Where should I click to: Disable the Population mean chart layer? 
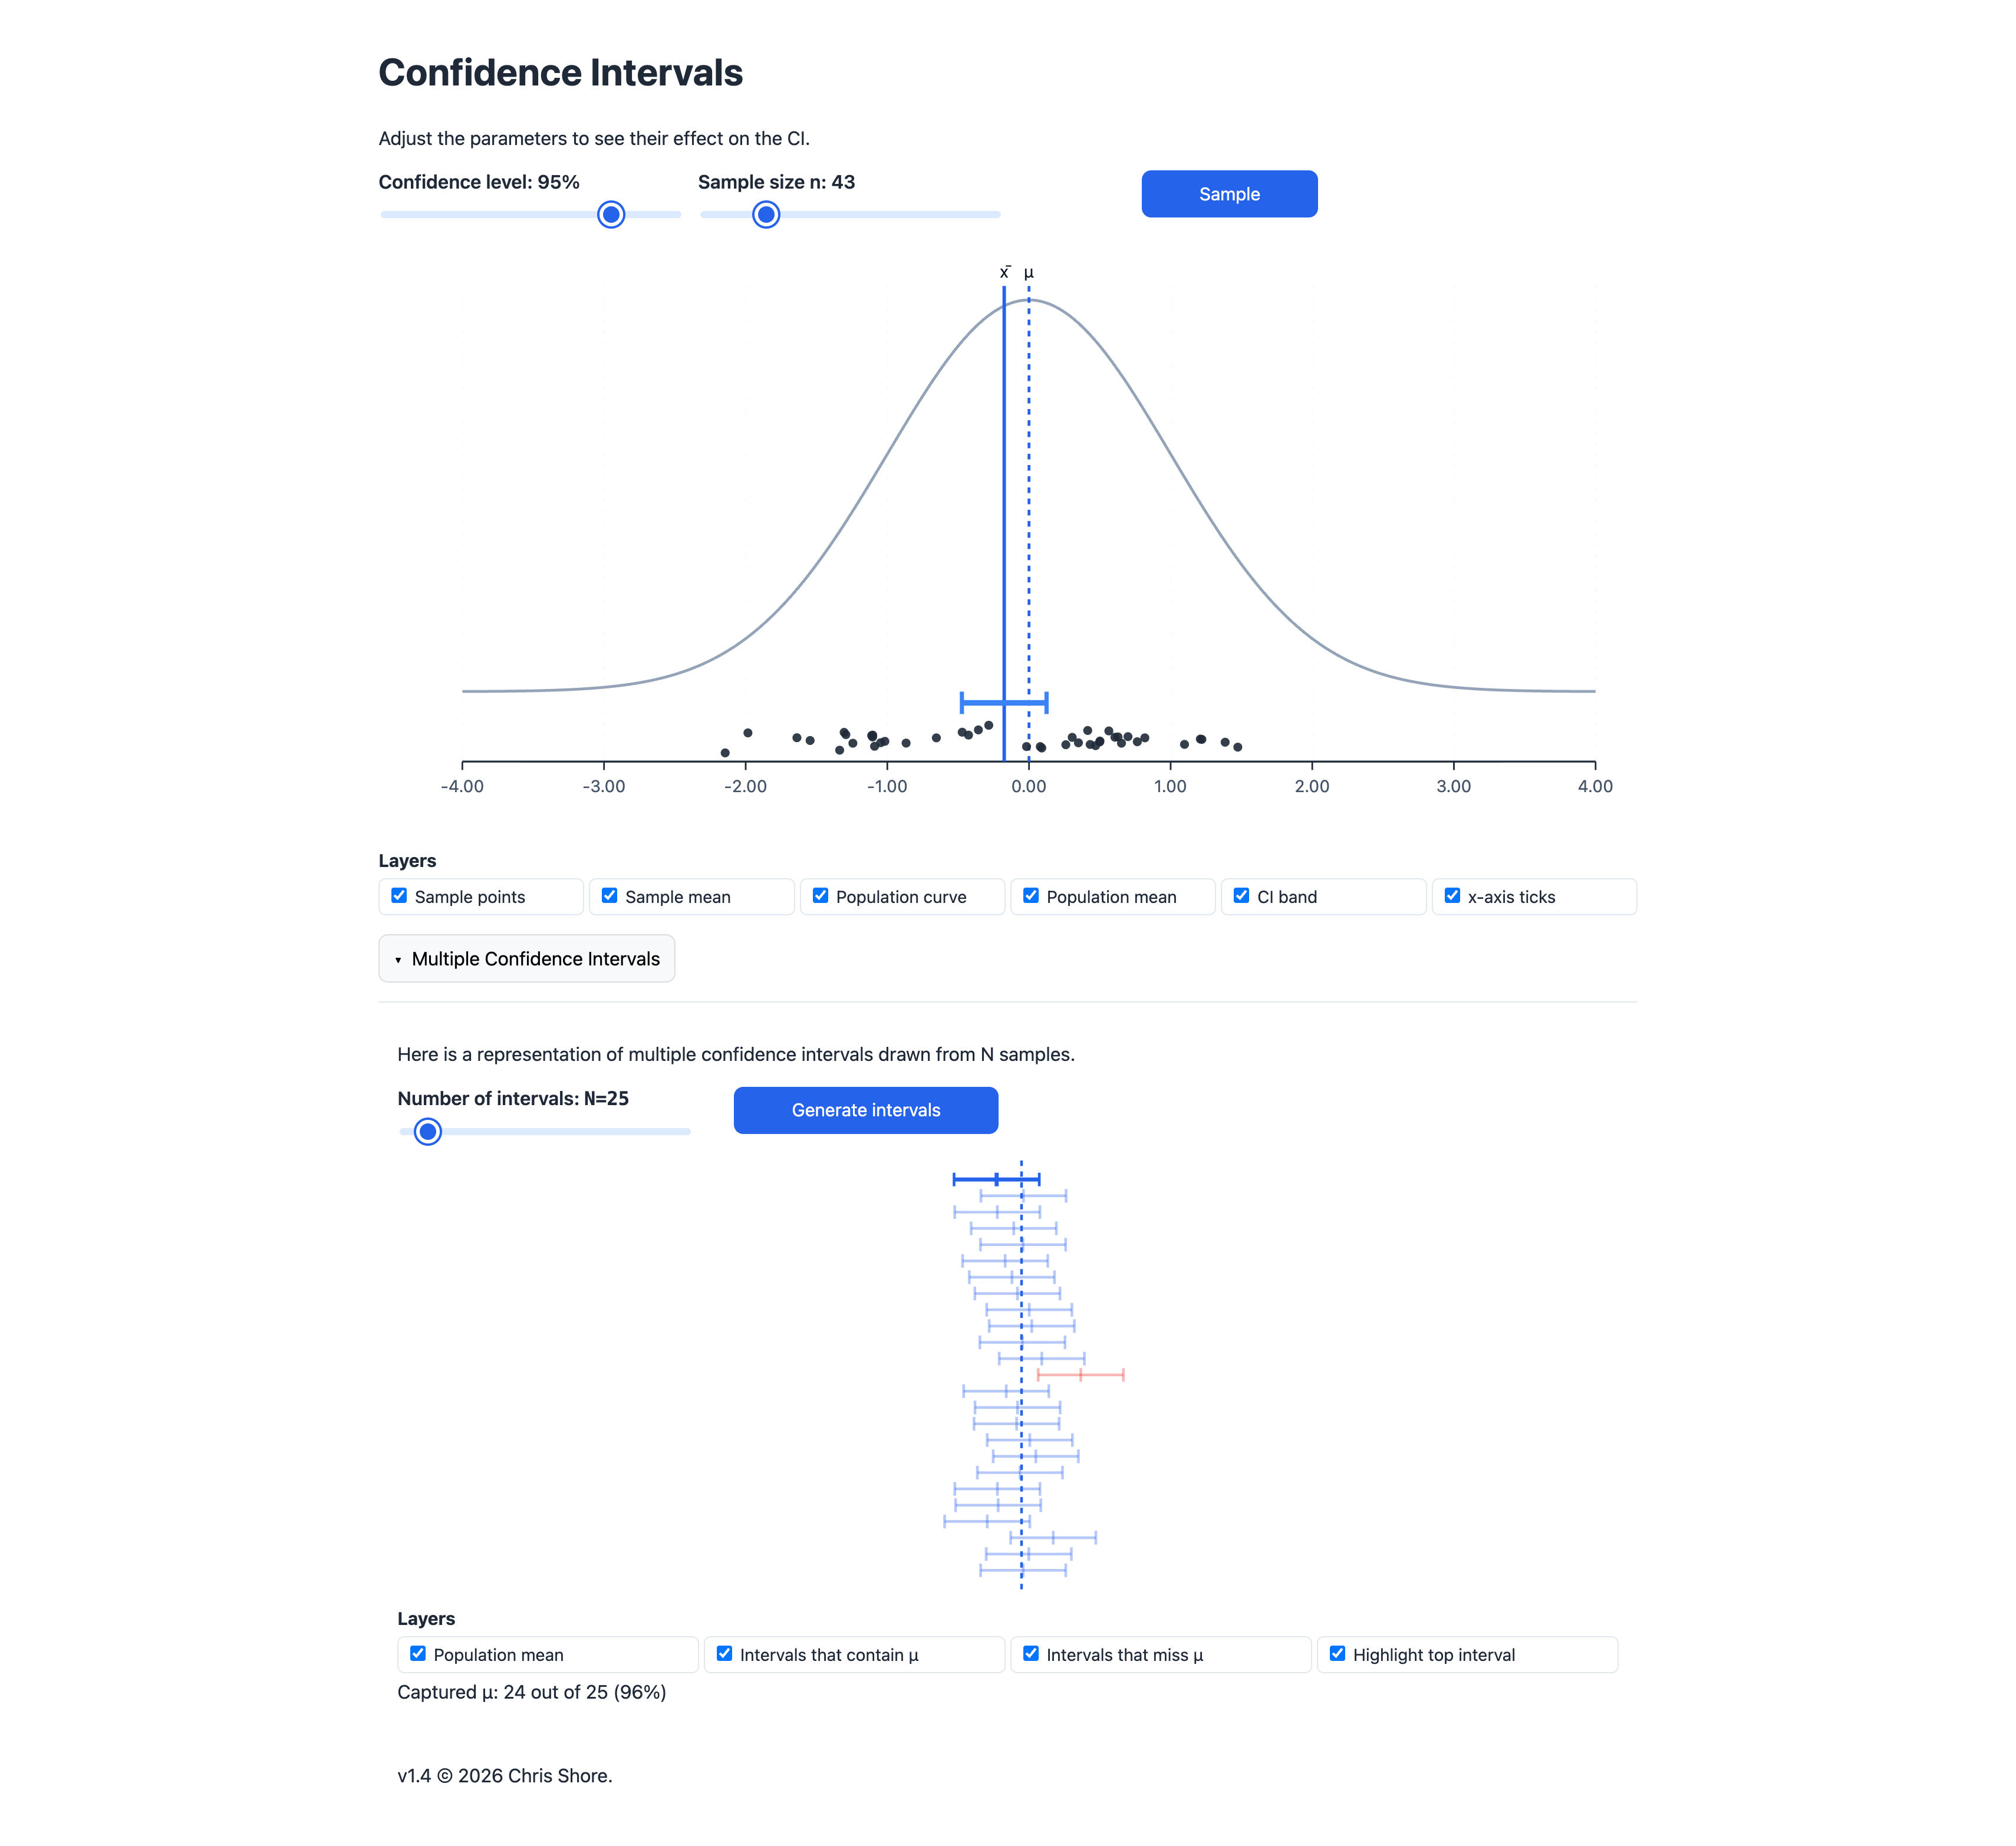(1031, 896)
